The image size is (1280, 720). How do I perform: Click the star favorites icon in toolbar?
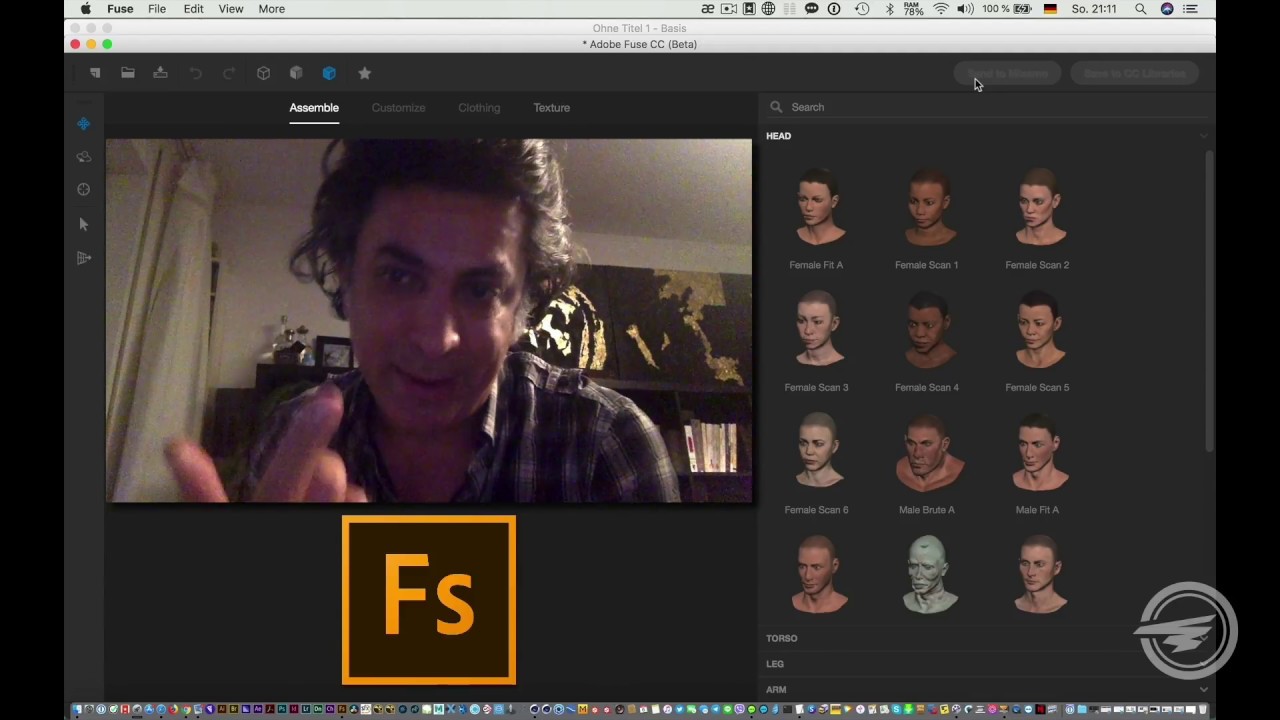[x=364, y=73]
